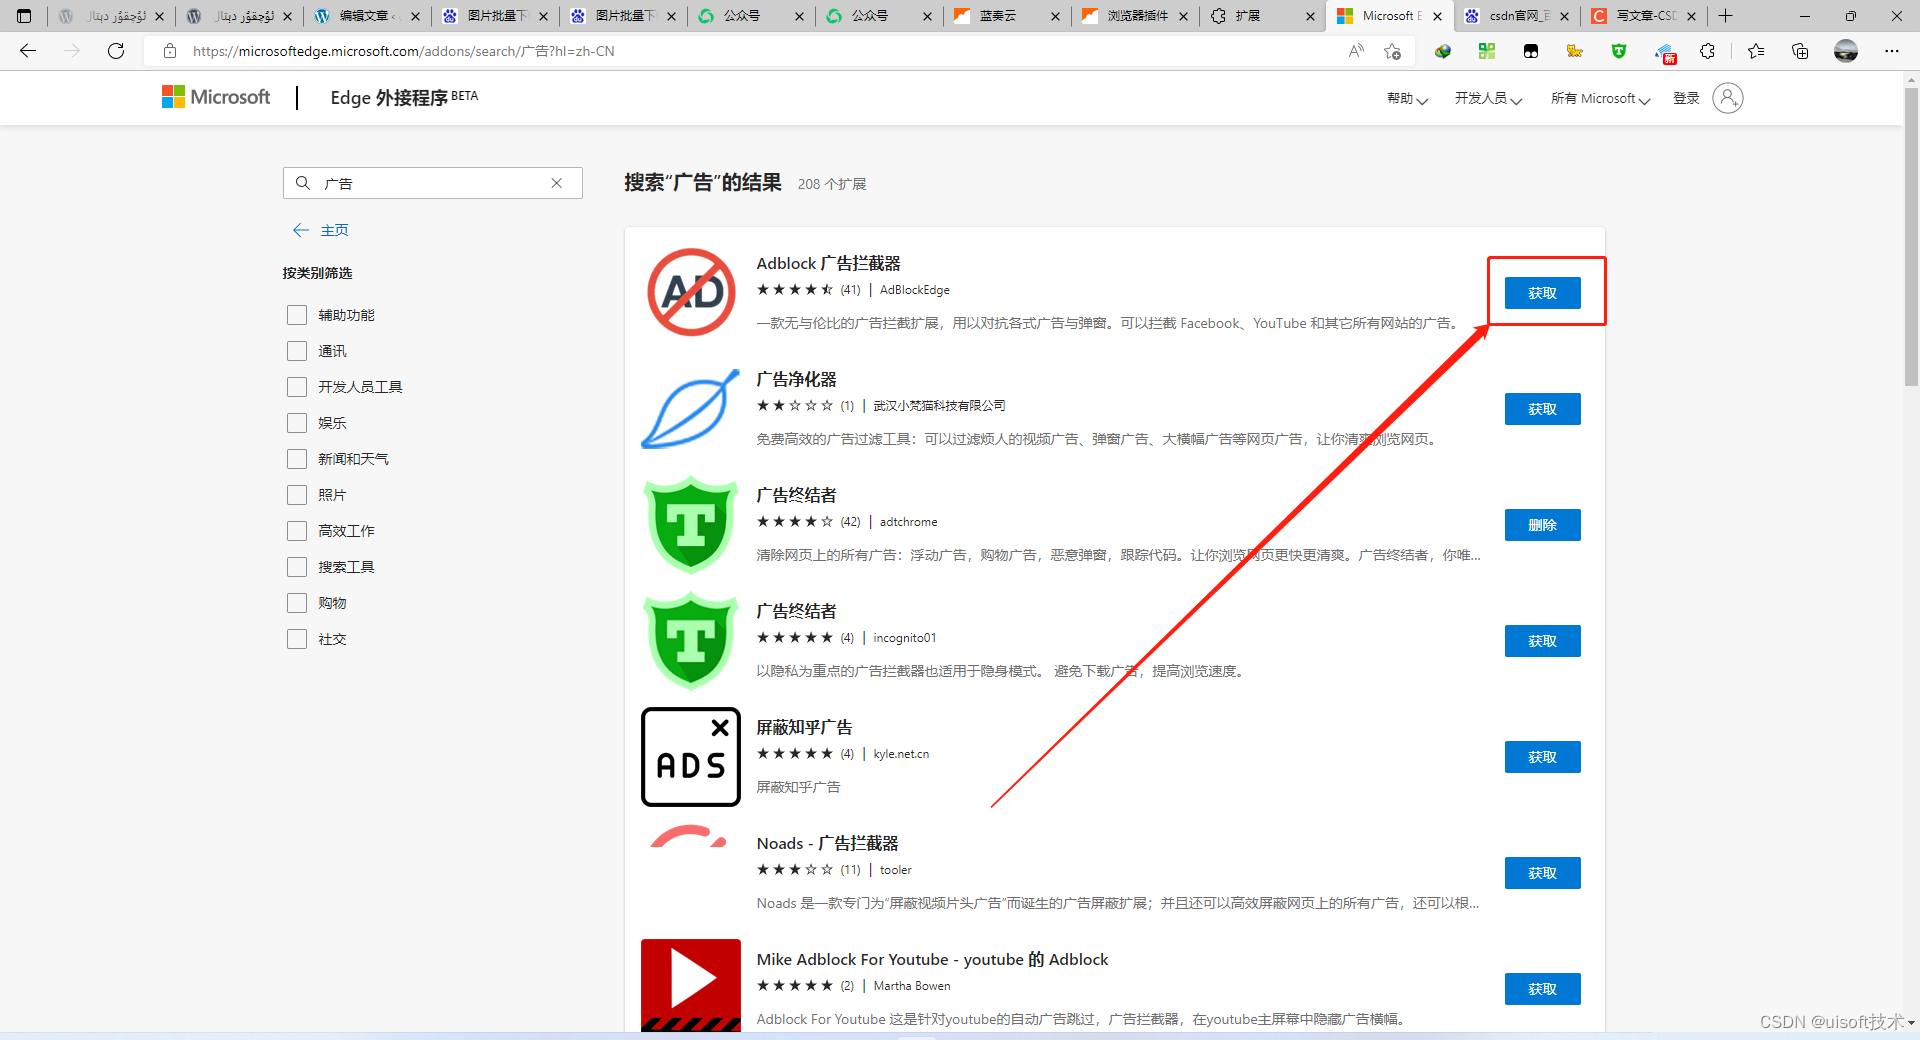Open the 屏蔽知乎广告 ADS icon
This screenshot has width=1920, height=1040.
pyautogui.click(x=691, y=757)
